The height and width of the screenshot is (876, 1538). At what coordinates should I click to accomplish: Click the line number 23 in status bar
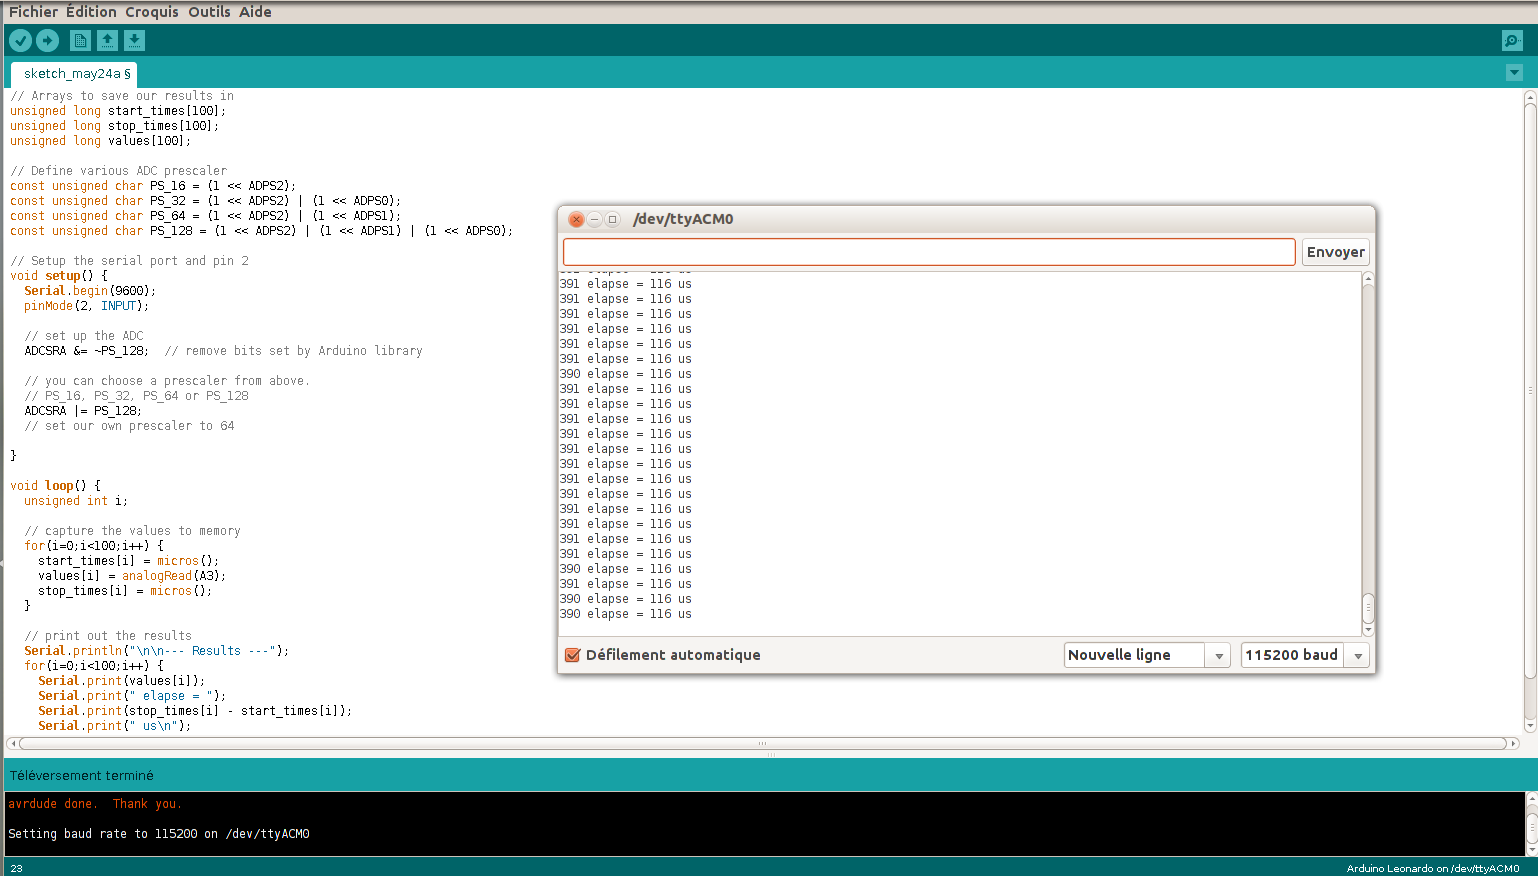[x=16, y=868]
